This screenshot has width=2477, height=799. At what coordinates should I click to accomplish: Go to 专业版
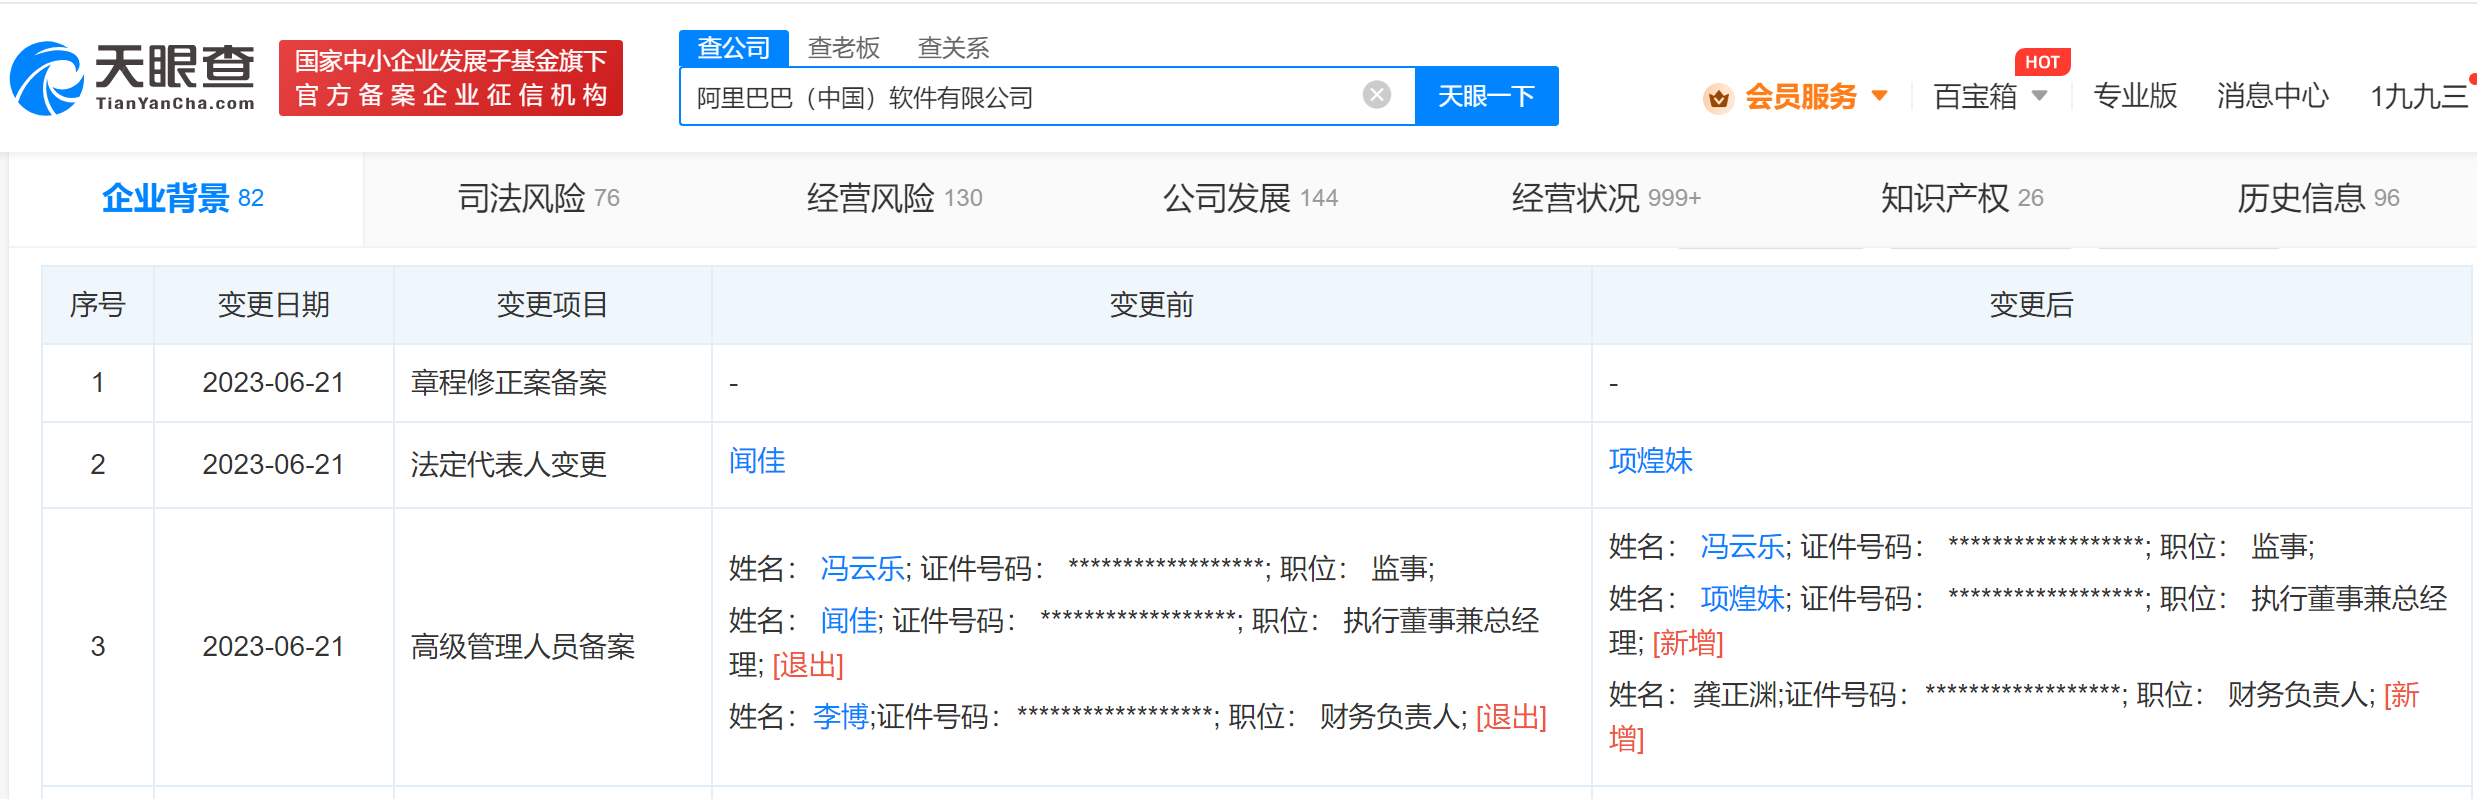pyautogui.click(x=2135, y=96)
